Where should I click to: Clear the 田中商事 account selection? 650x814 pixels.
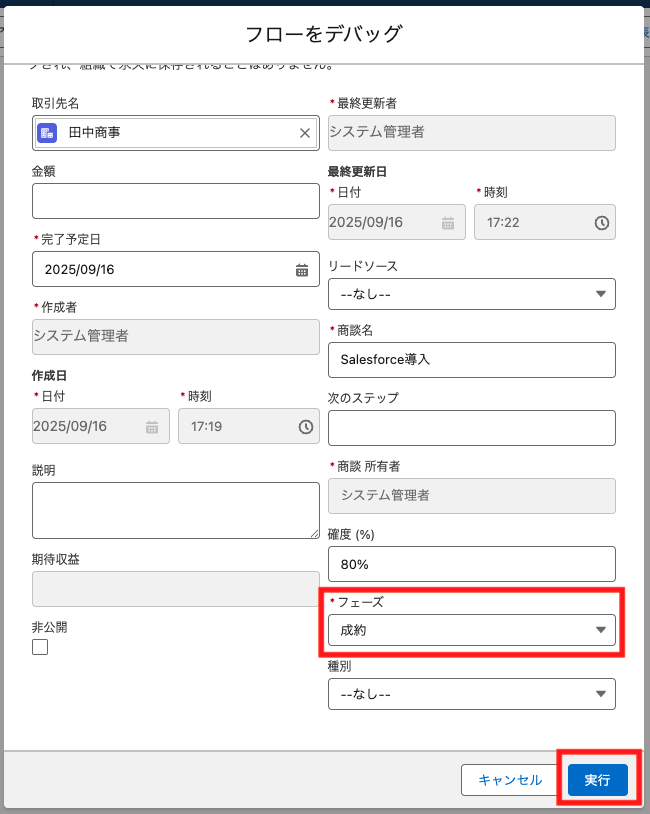coord(305,133)
